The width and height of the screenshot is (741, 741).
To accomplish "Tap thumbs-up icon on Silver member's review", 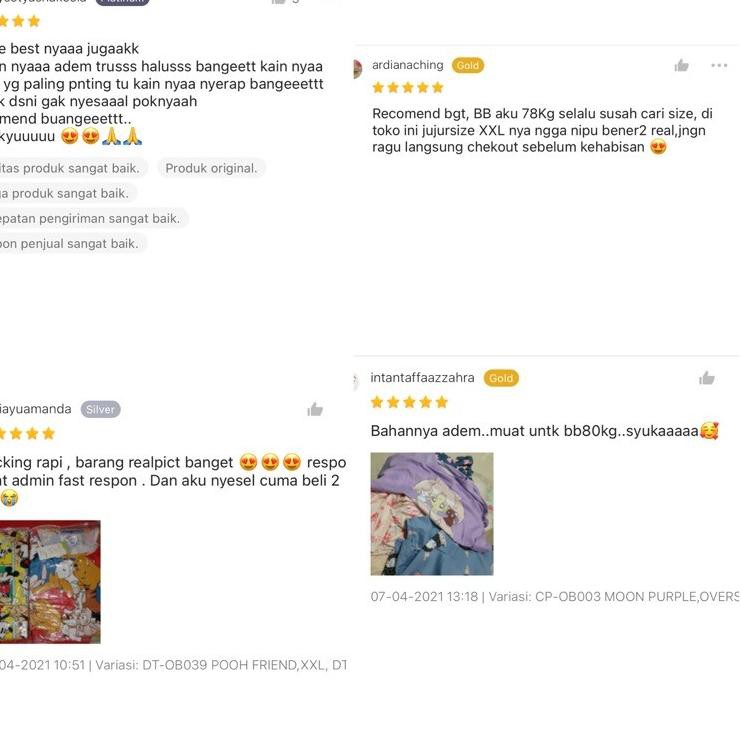I will point(315,409).
